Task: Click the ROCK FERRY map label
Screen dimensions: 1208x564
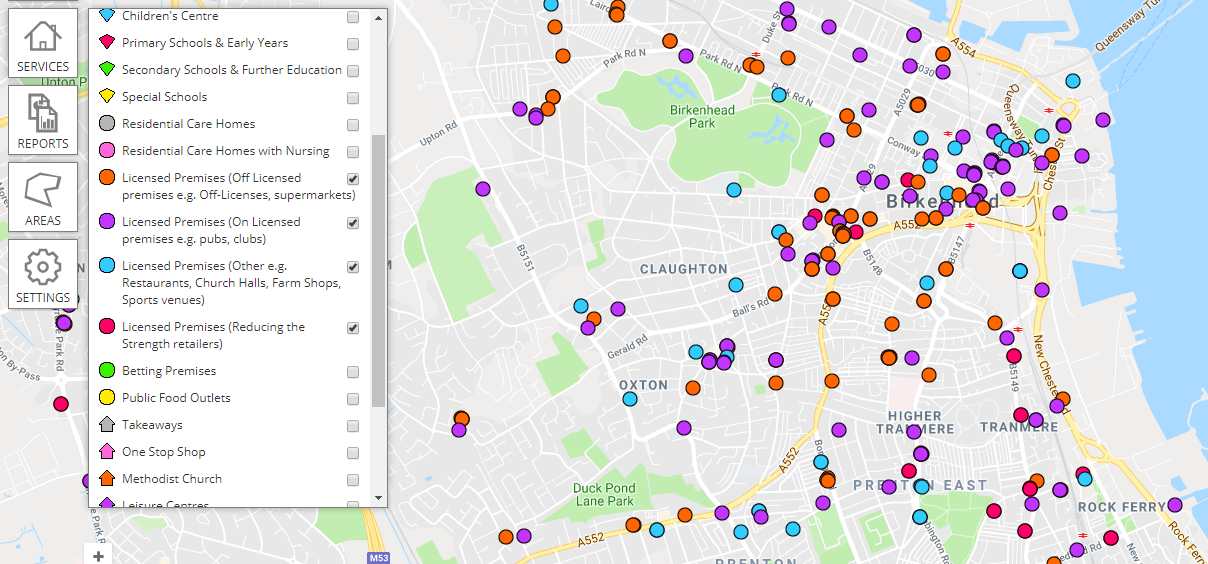Action: (x=1122, y=507)
